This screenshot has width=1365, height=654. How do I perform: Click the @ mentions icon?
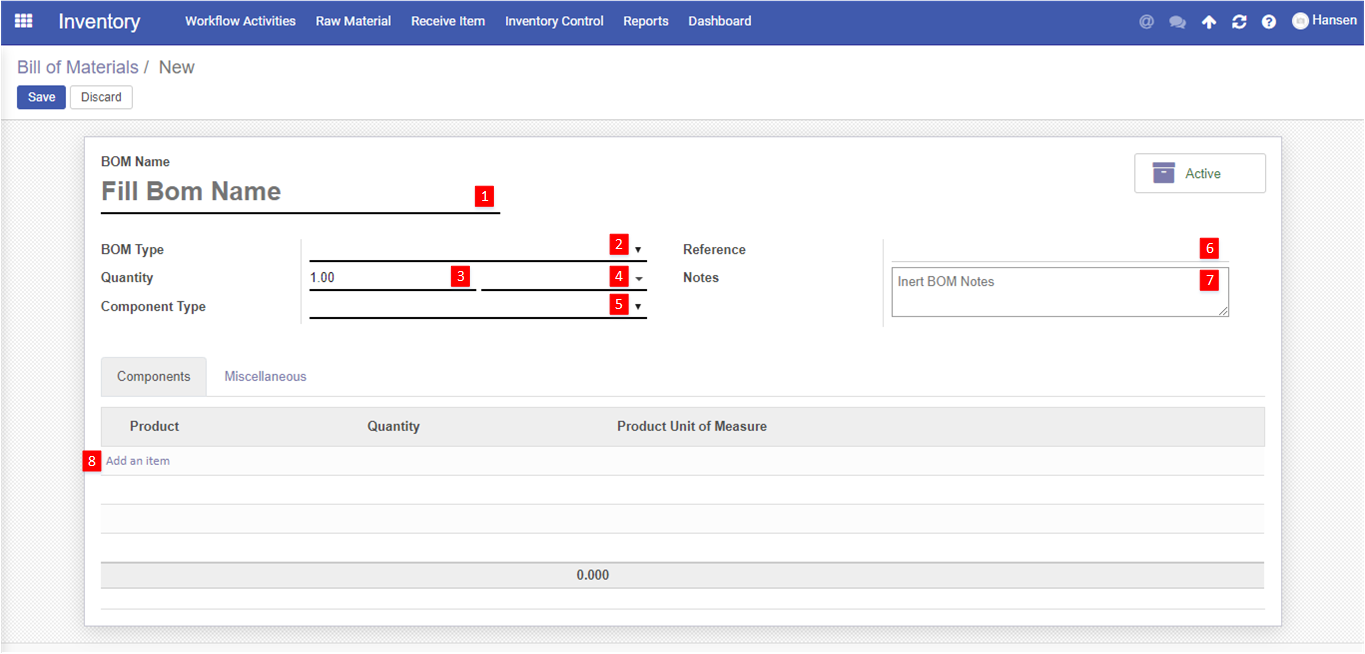point(1146,22)
